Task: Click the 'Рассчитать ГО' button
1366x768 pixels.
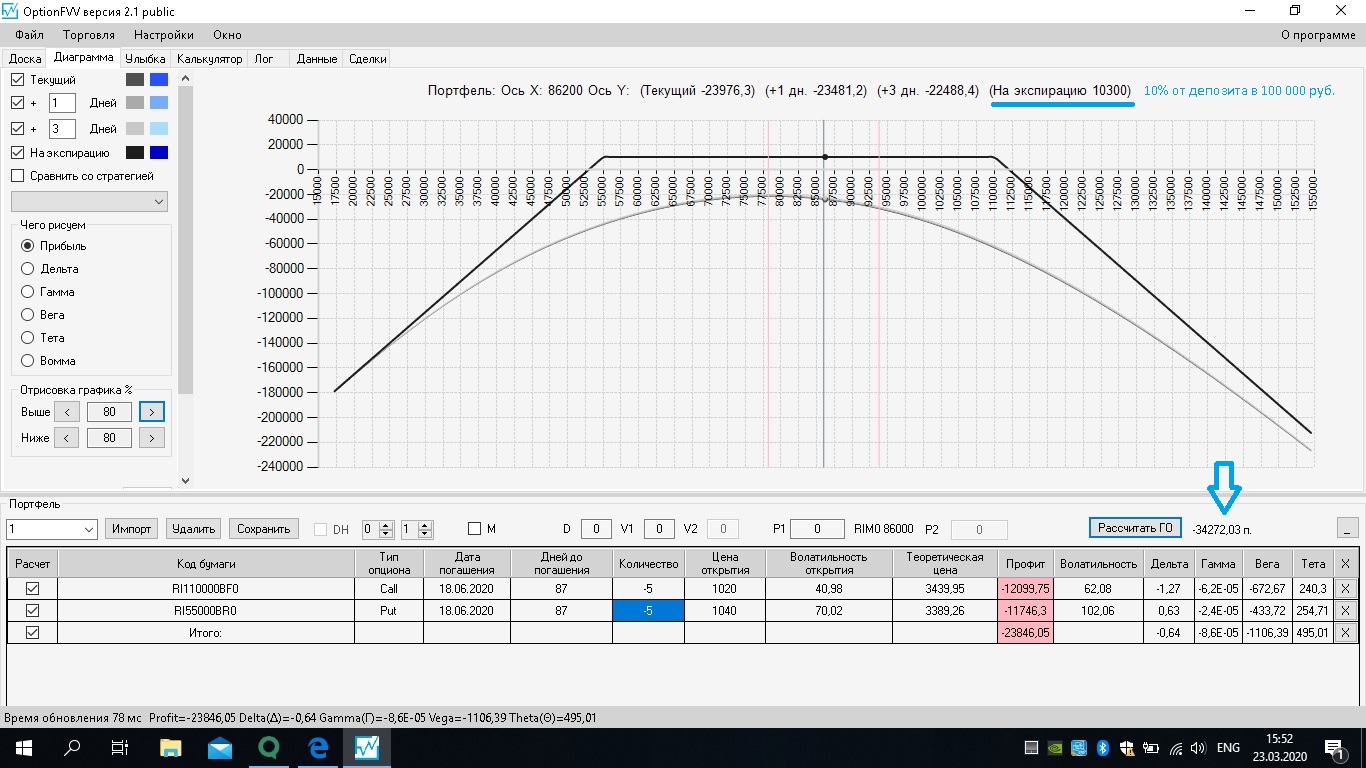Action: 1135,528
